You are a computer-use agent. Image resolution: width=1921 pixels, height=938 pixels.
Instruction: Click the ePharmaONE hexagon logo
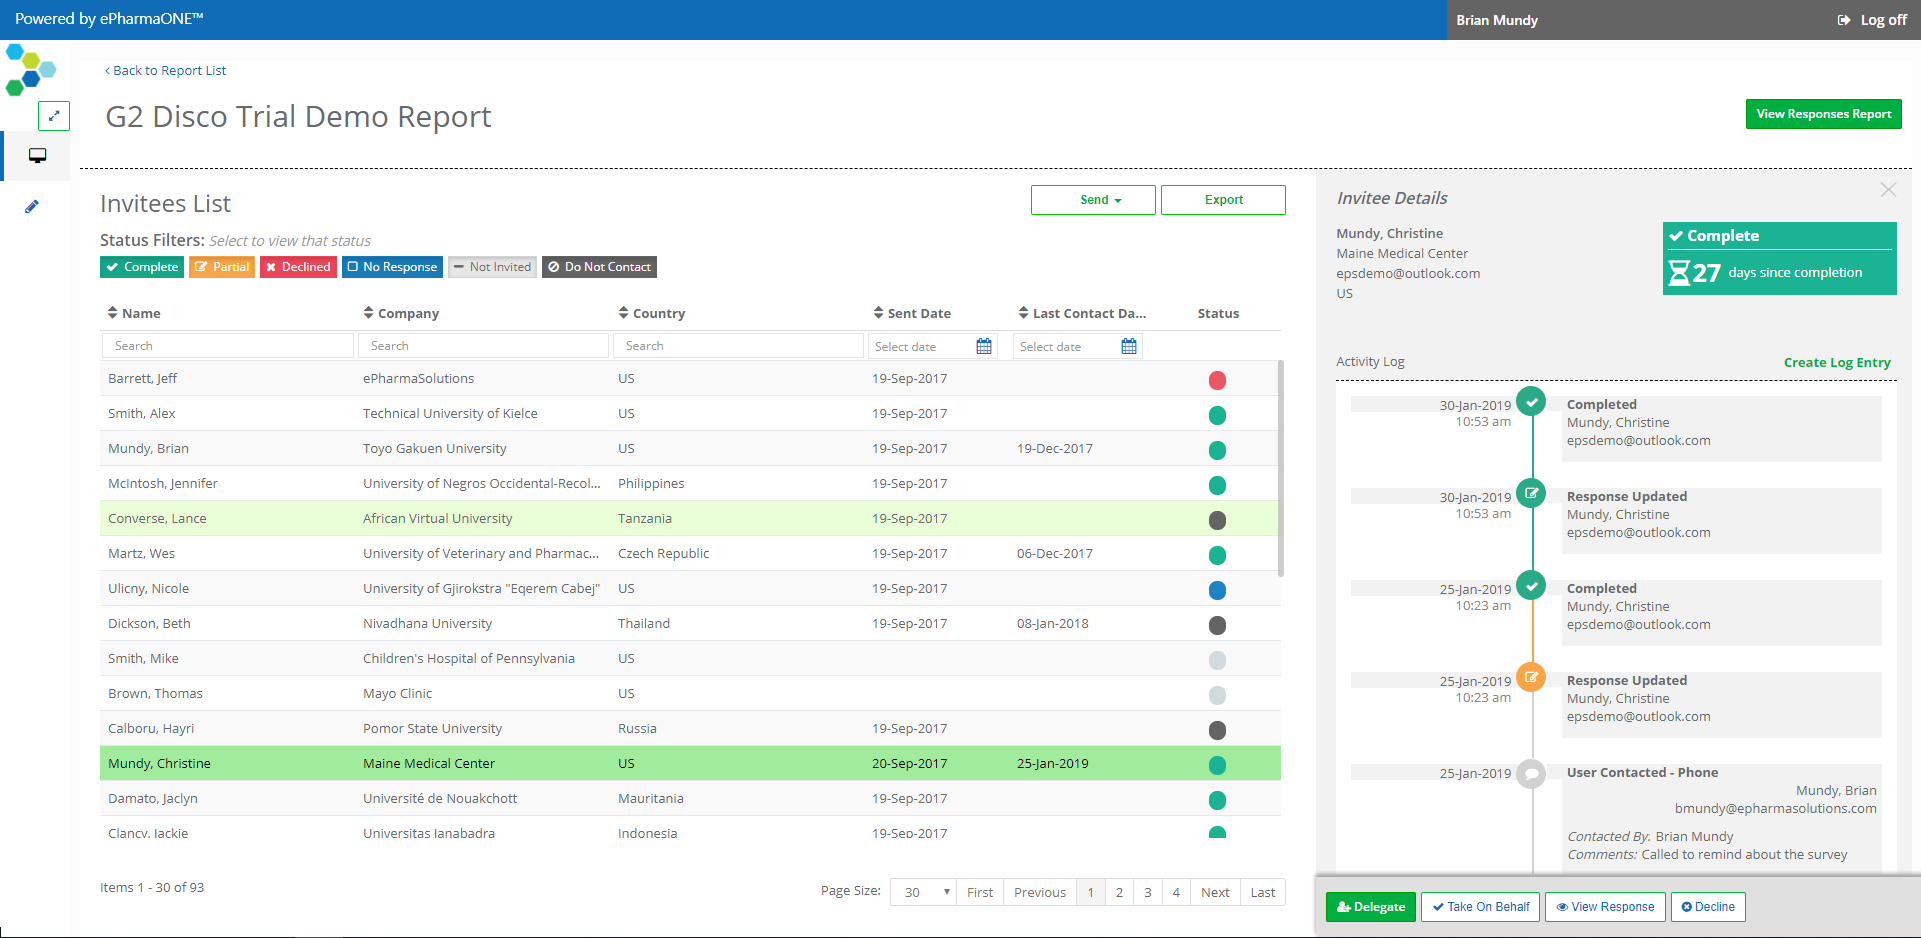30,69
